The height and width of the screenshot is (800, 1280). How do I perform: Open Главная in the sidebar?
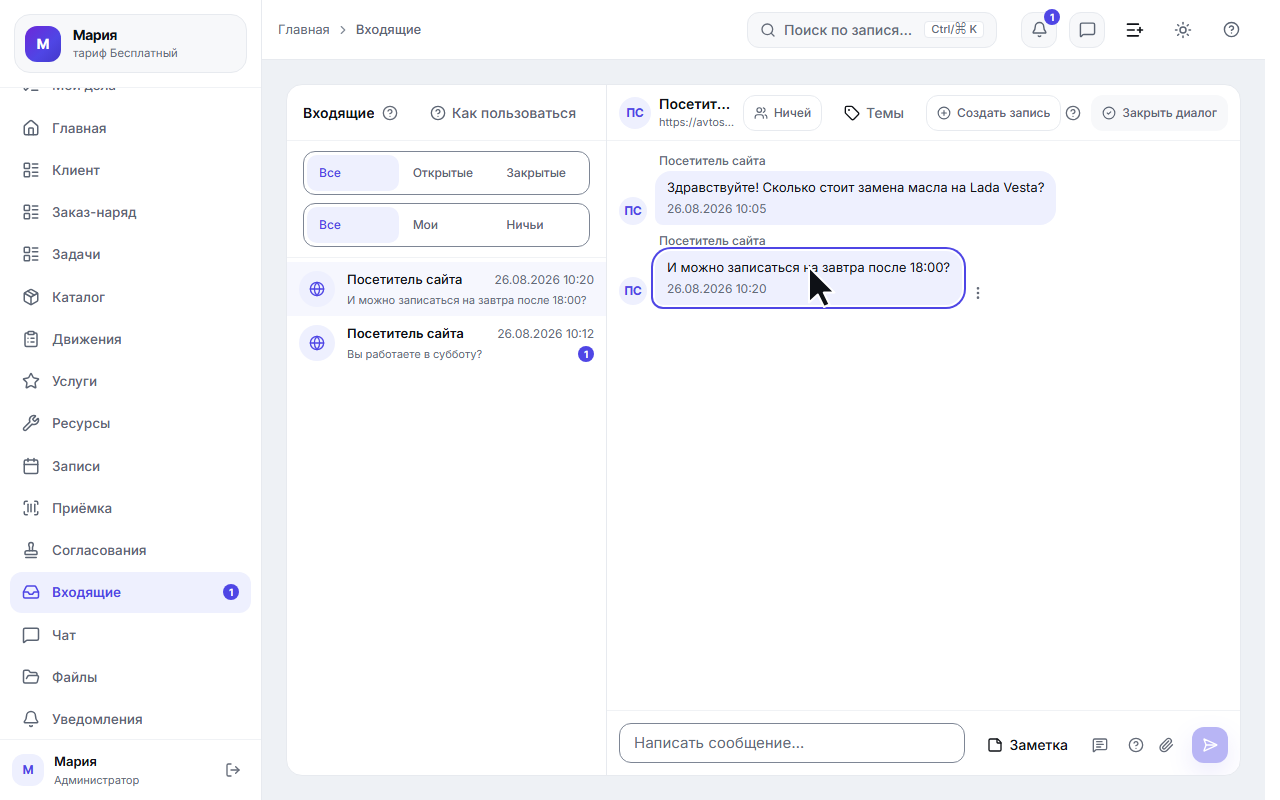(x=130, y=128)
